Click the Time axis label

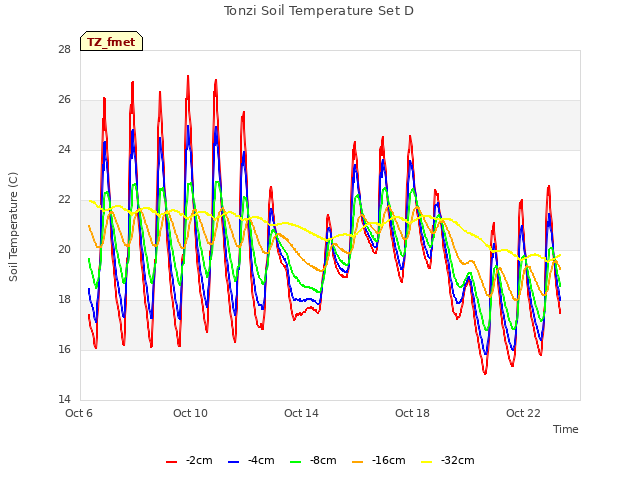click(566, 429)
